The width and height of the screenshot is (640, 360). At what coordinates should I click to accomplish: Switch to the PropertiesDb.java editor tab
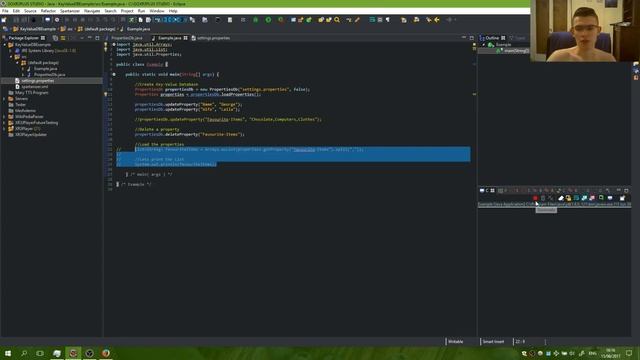click(127, 38)
